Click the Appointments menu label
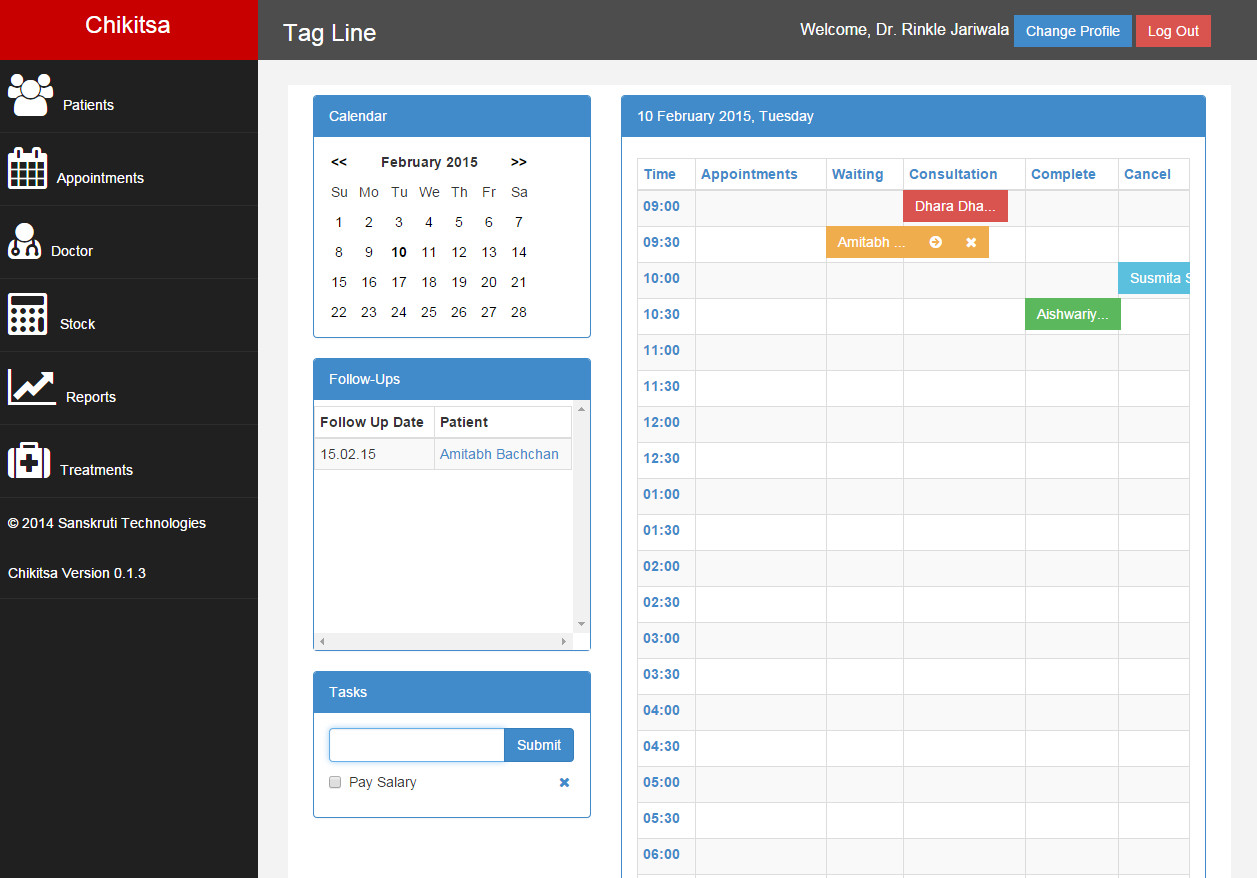This screenshot has height=878, width=1257. tap(100, 178)
